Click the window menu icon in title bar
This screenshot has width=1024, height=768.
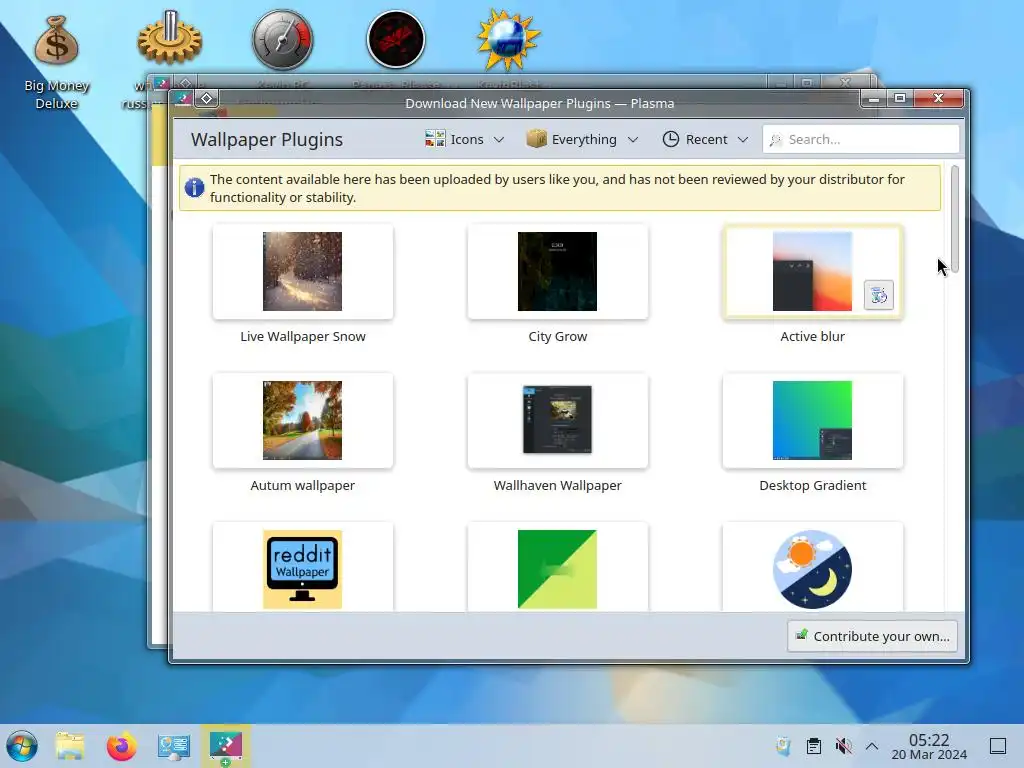click(184, 99)
